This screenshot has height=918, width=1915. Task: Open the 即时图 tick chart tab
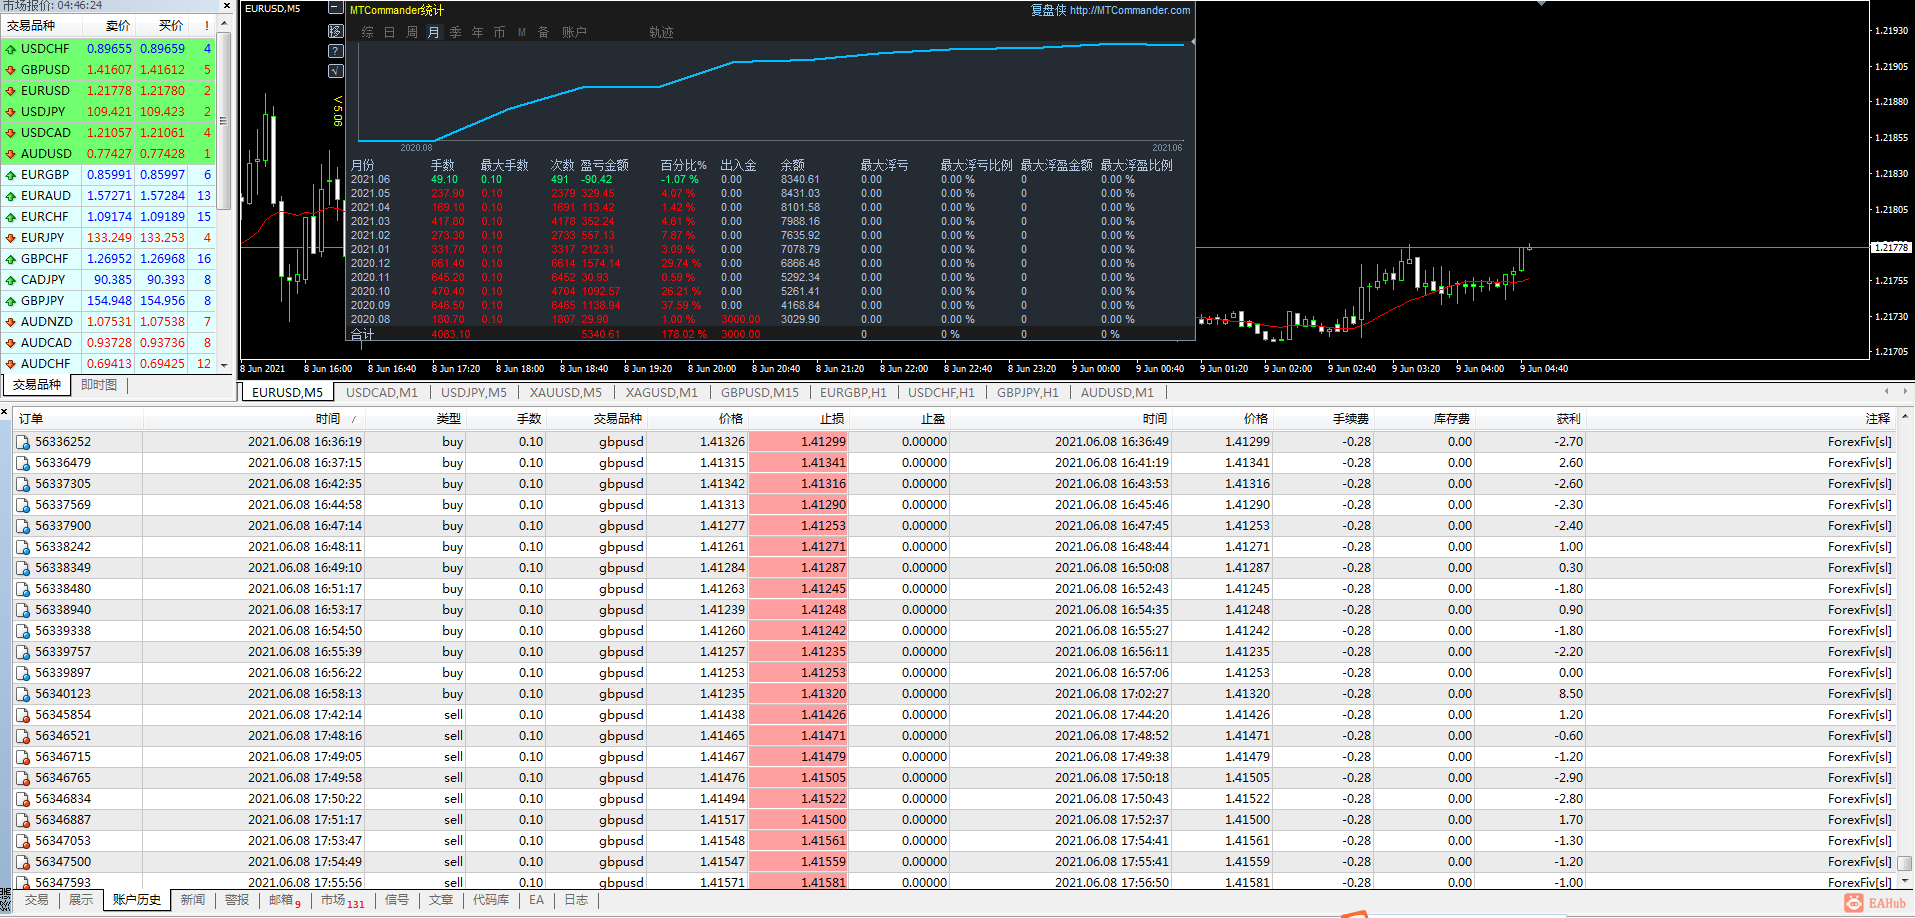click(99, 385)
